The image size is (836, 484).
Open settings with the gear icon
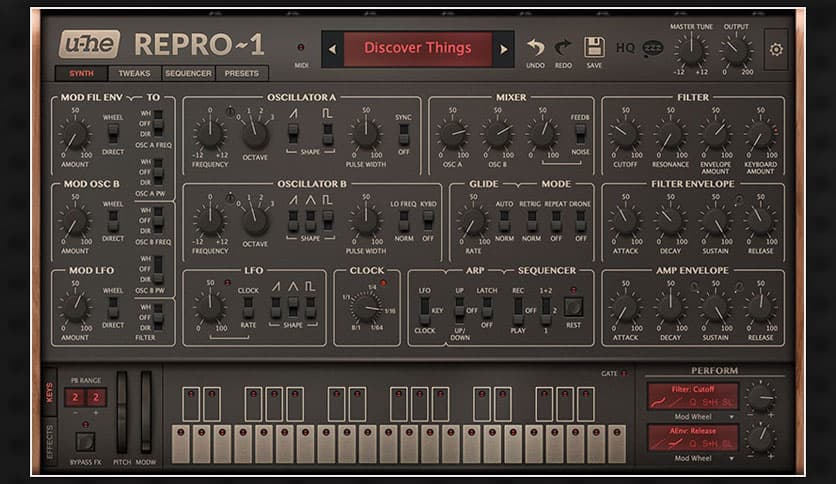775,48
